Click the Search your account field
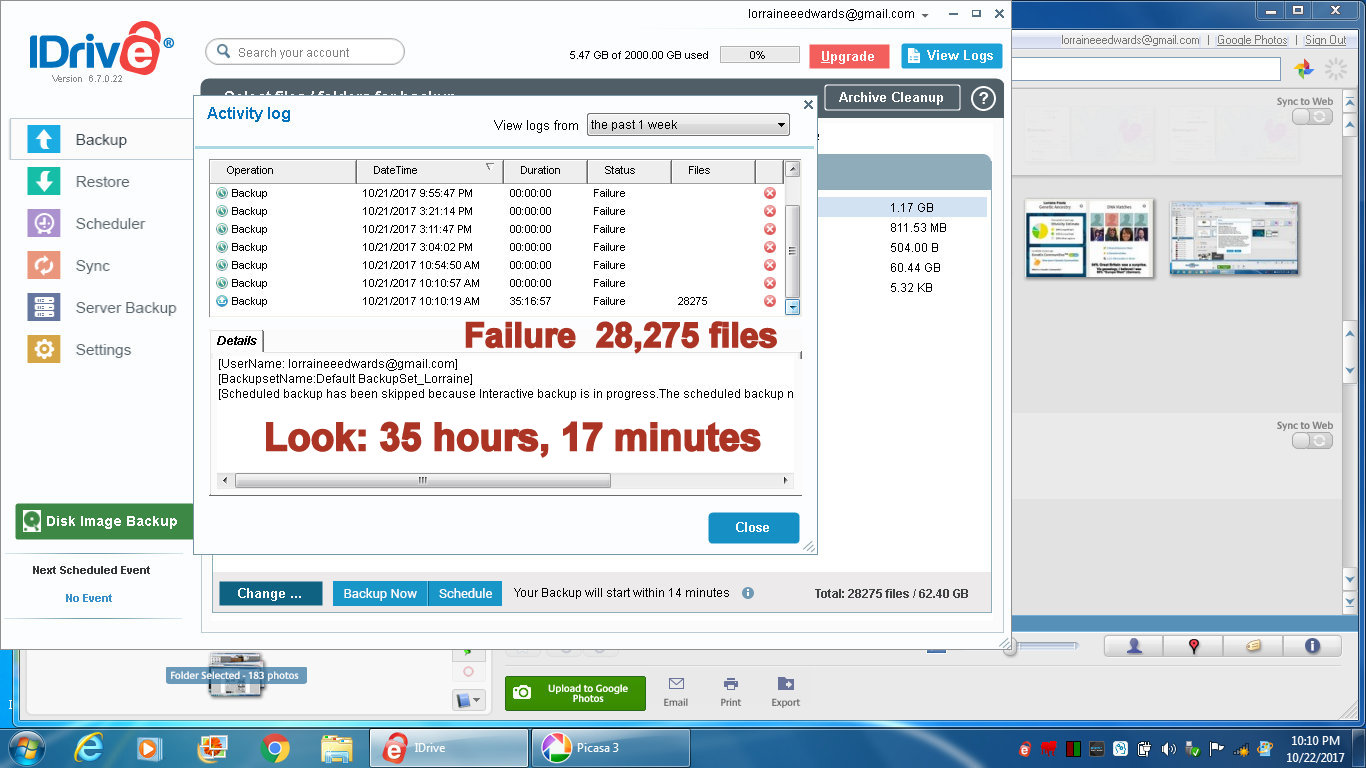1366x768 pixels. click(x=305, y=52)
